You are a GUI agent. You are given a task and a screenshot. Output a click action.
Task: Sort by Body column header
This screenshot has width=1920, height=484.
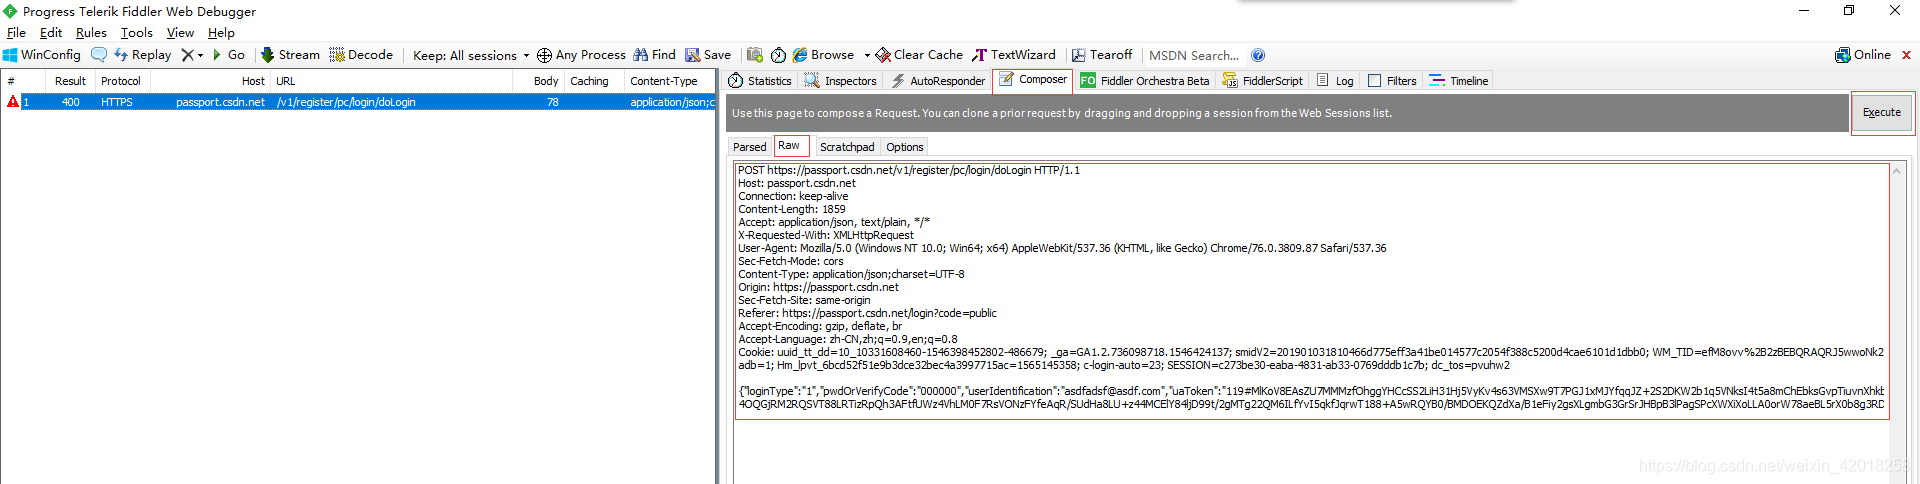click(540, 81)
